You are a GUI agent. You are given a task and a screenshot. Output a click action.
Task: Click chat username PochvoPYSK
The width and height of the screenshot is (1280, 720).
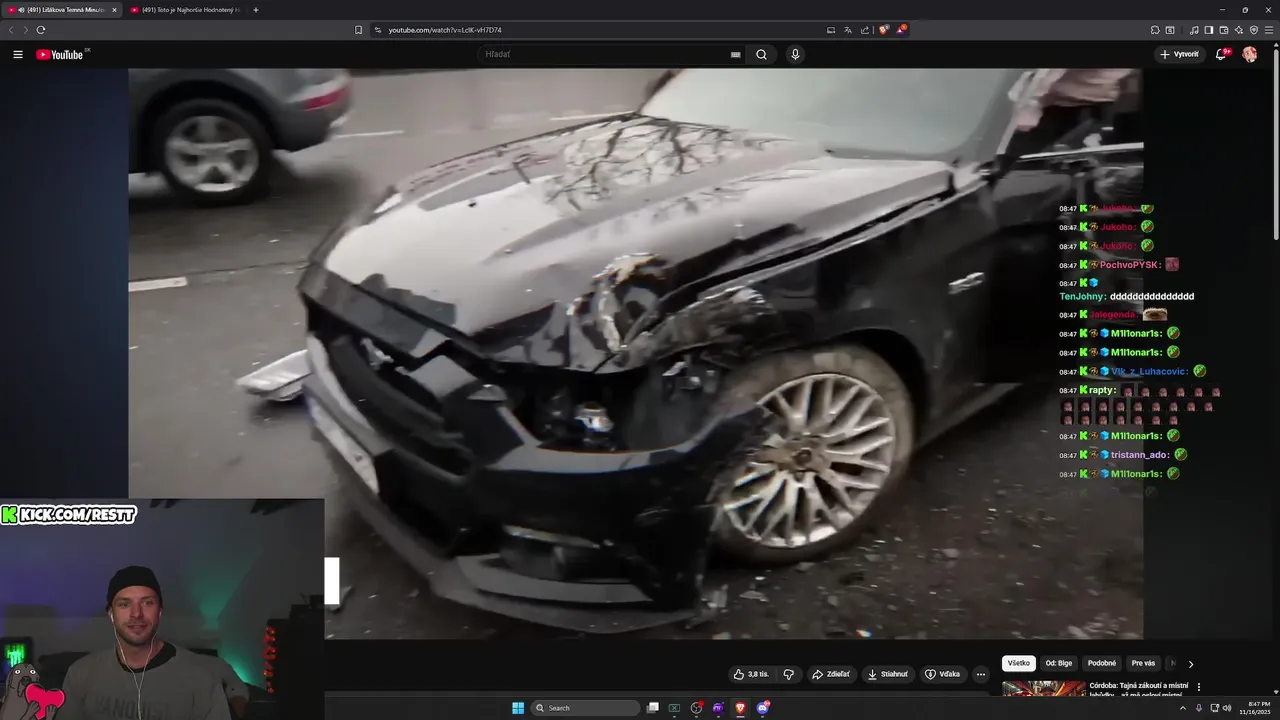[1129, 265]
